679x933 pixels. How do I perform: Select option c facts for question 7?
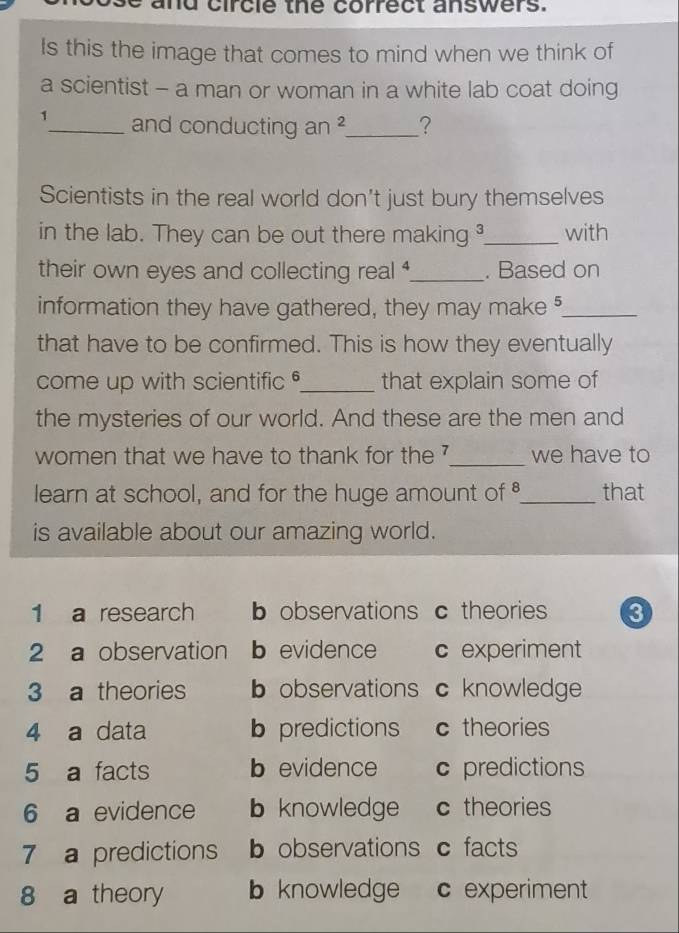476,847
